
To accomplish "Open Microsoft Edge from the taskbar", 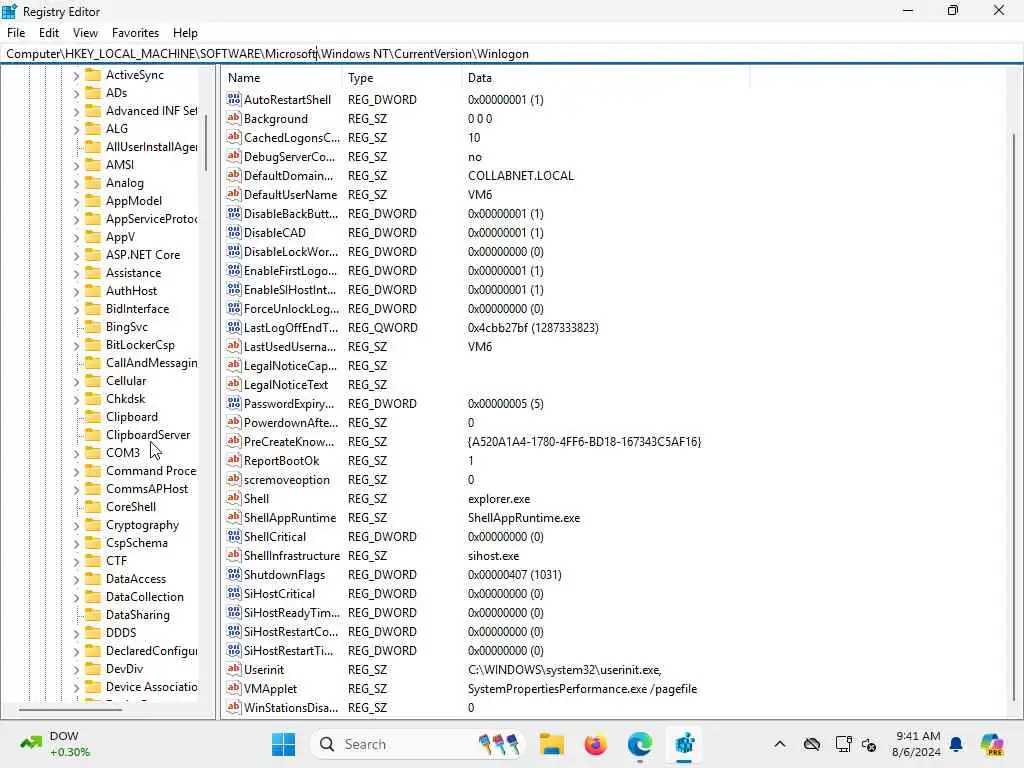I will click(x=640, y=744).
